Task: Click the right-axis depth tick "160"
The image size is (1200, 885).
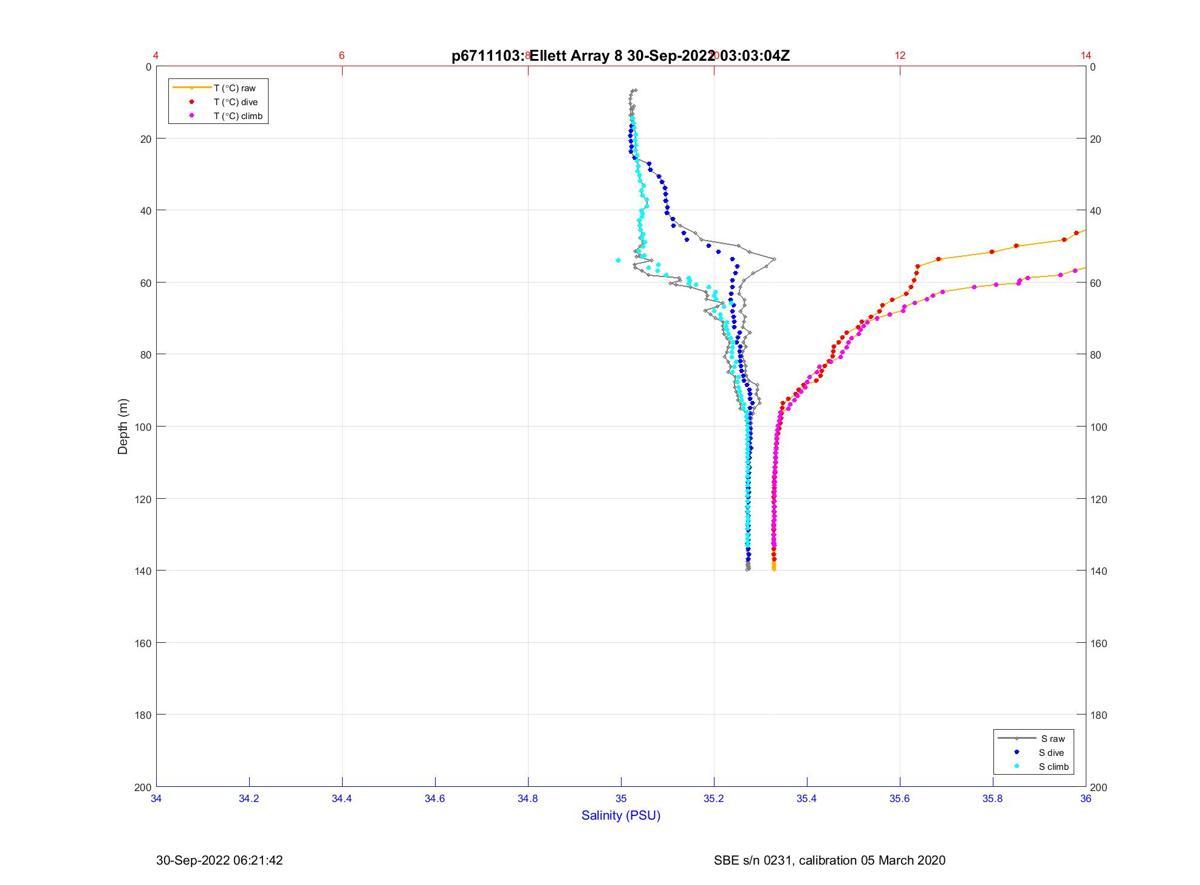Action: pos(1100,643)
